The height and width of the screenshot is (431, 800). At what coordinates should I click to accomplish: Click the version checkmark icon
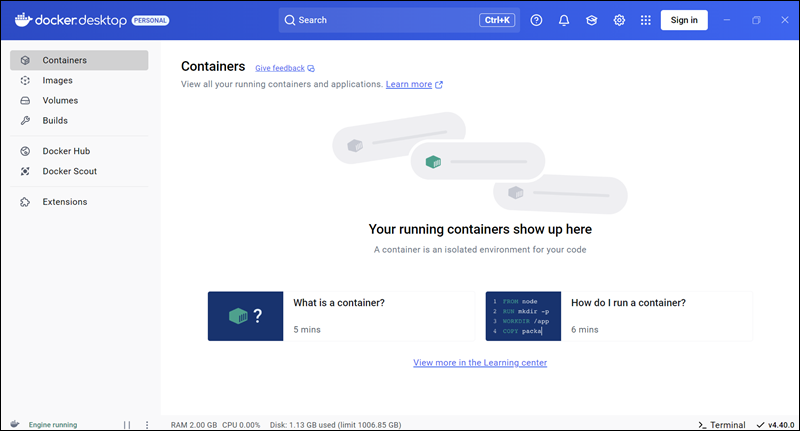760,425
